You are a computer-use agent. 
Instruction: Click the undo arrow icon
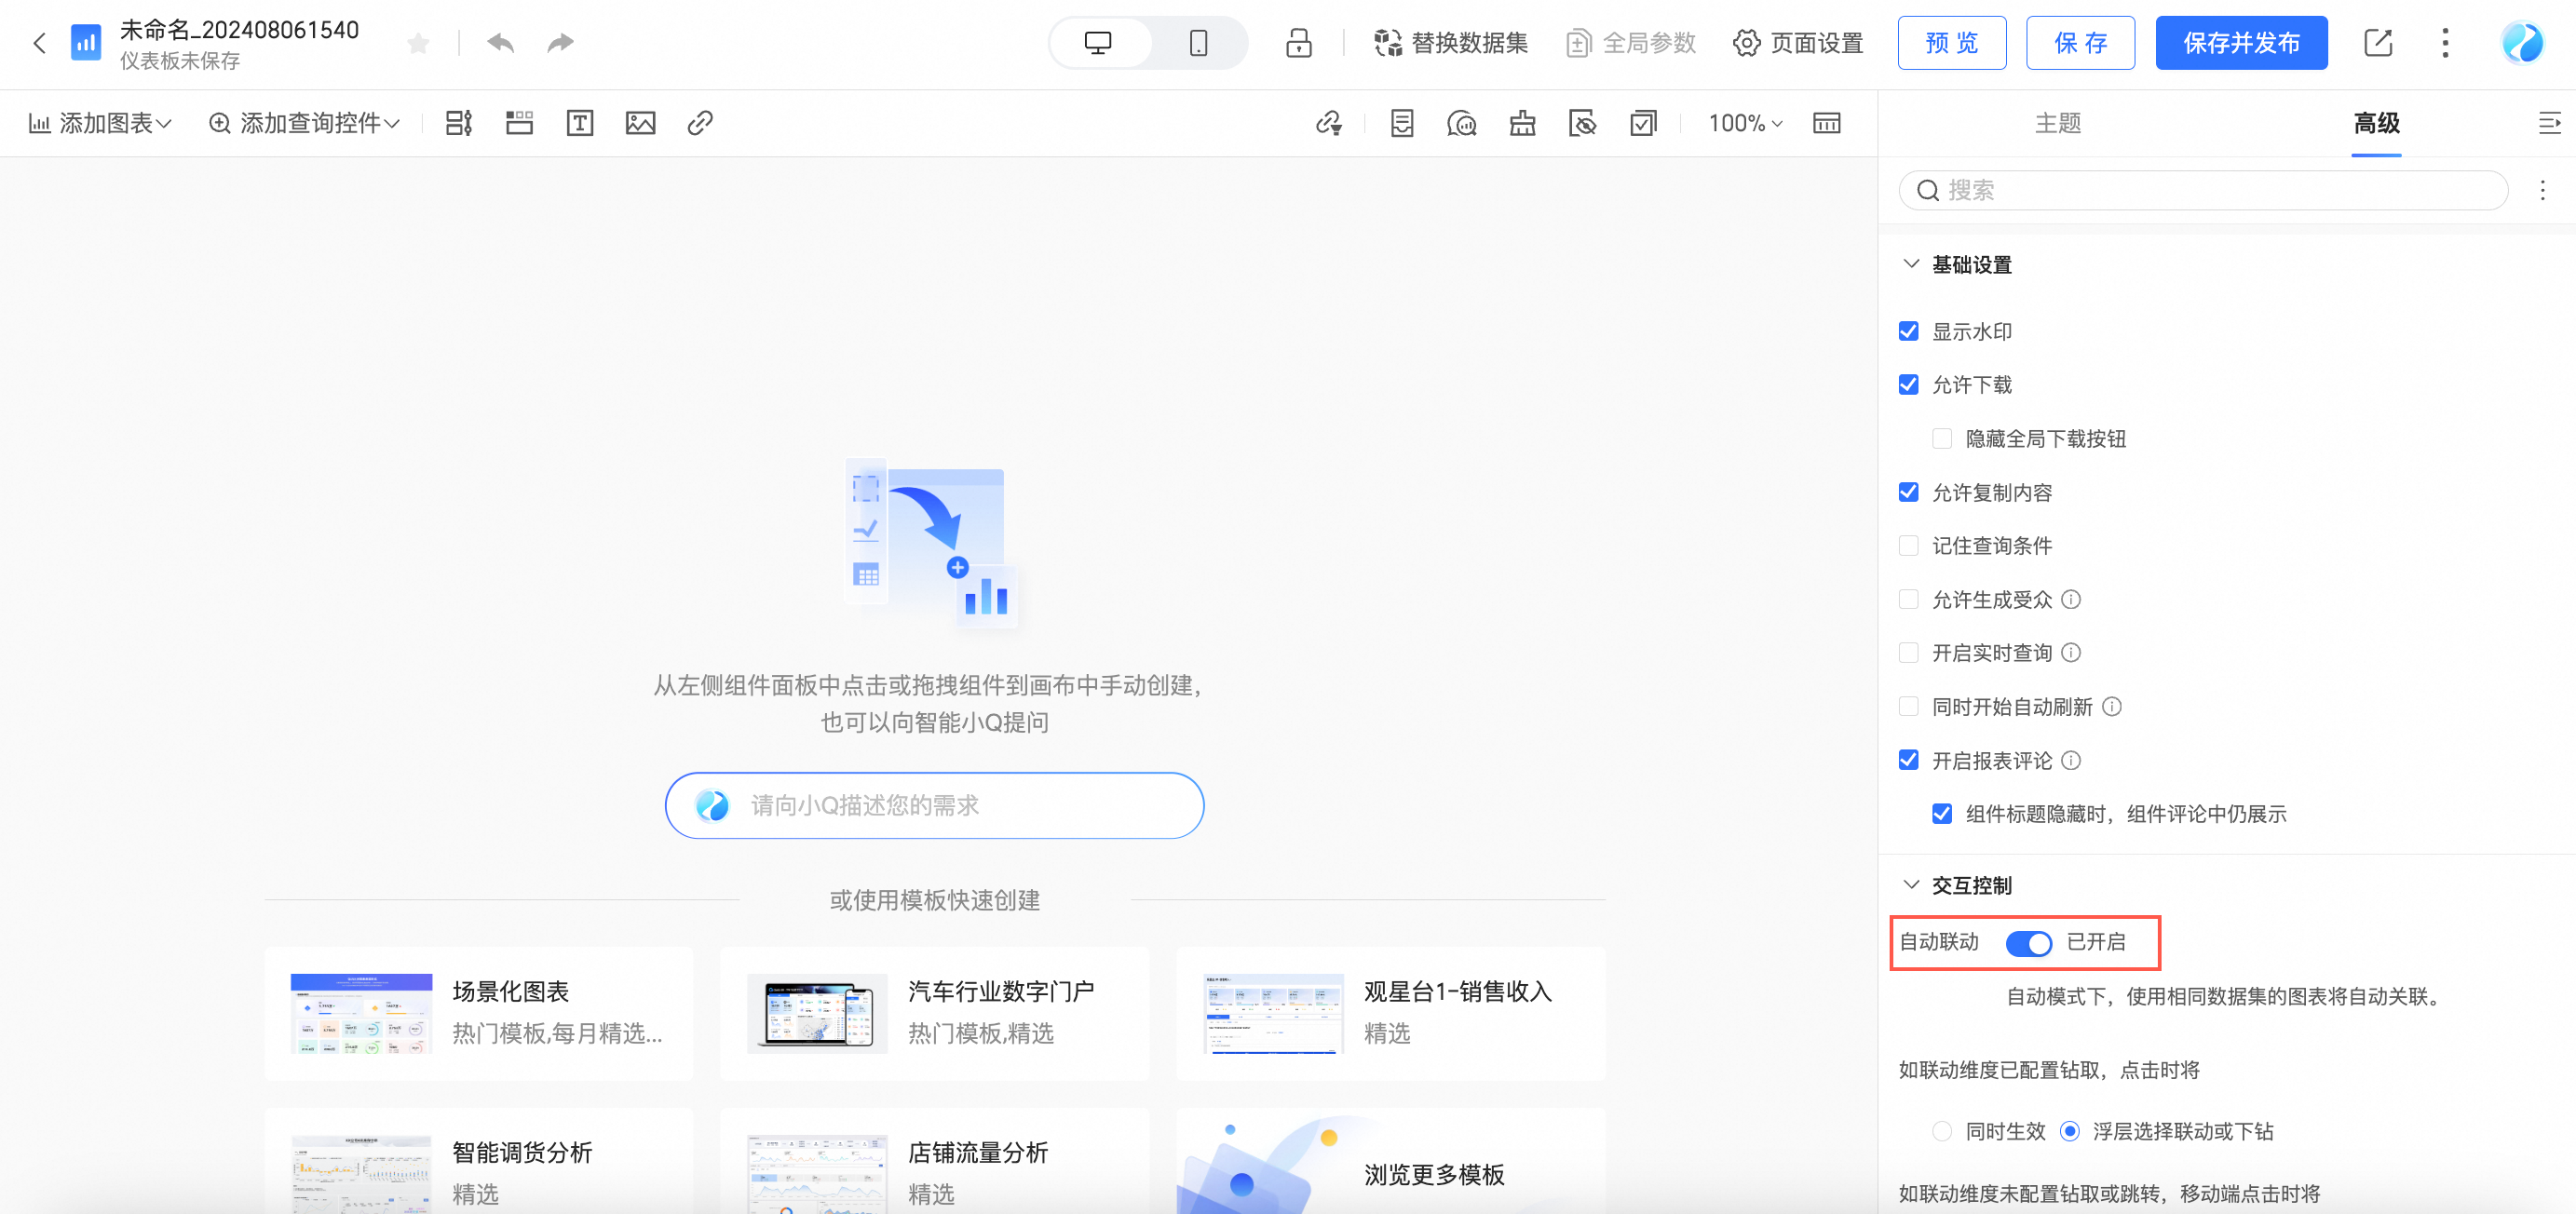pyautogui.click(x=500, y=43)
